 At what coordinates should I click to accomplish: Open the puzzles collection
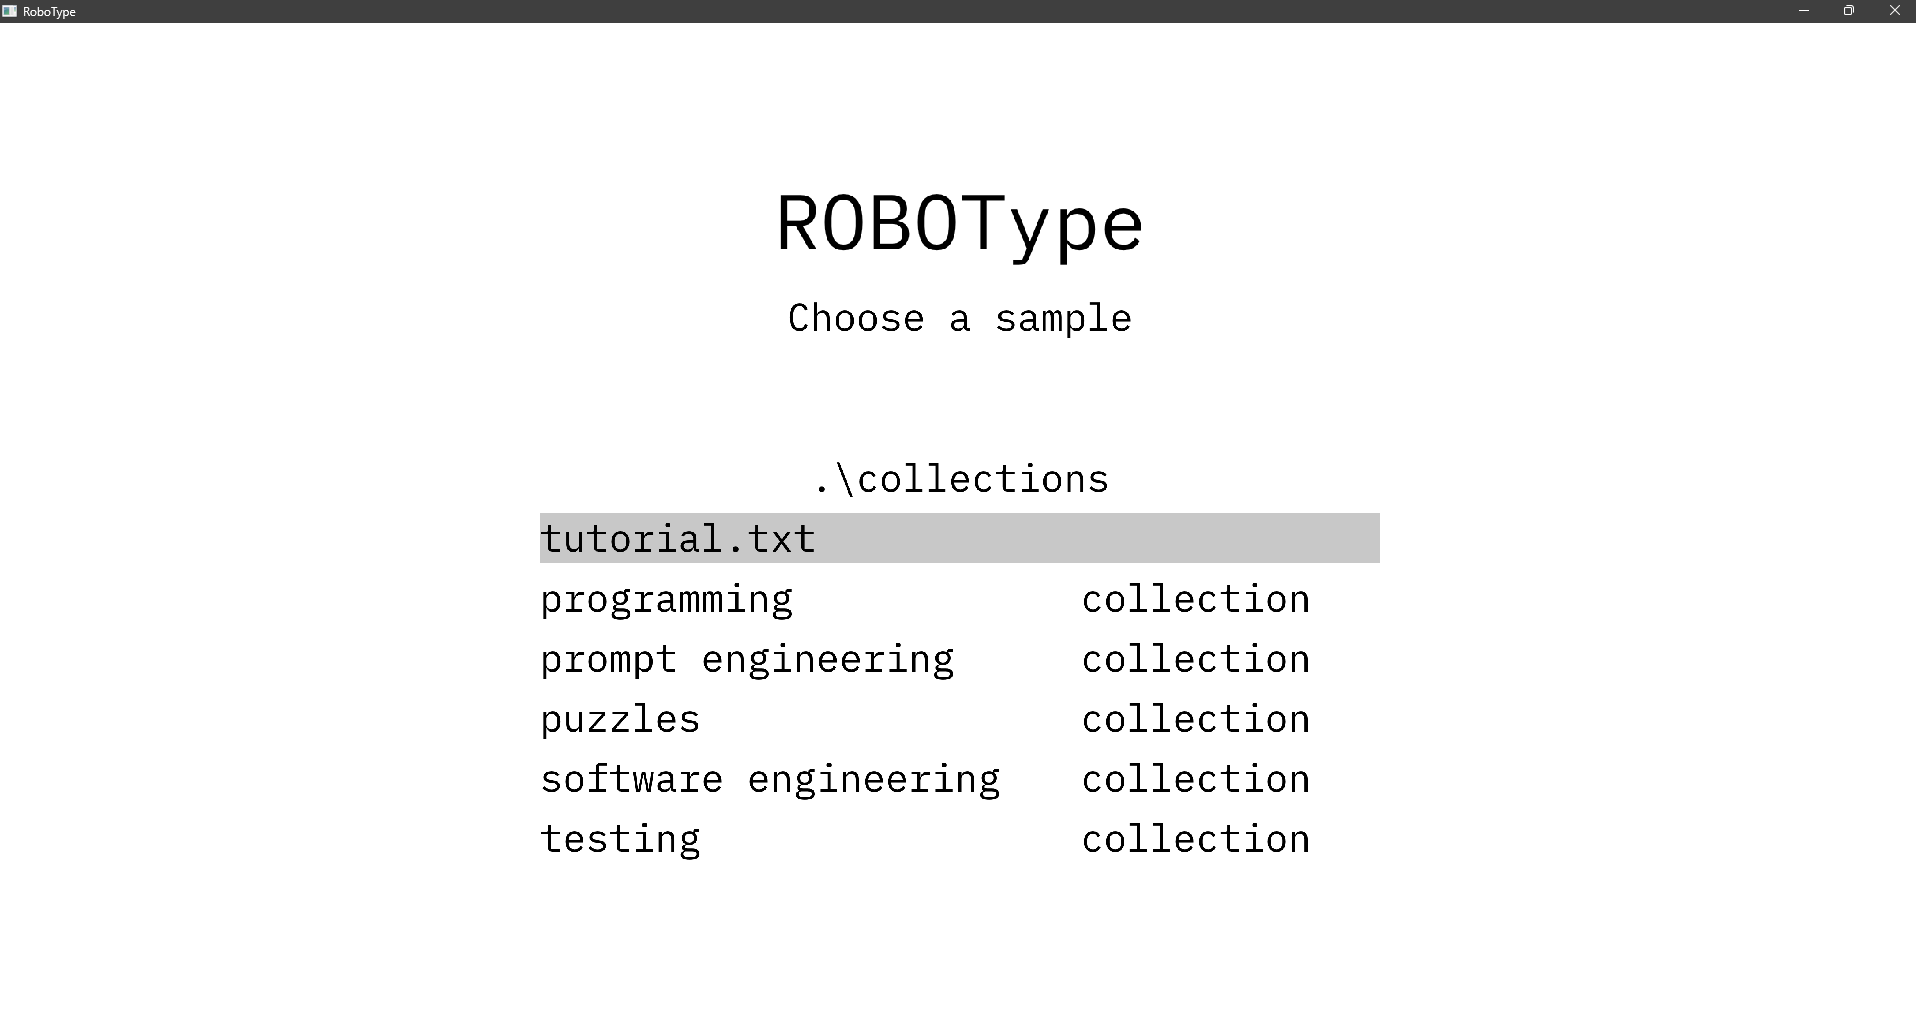[x=620, y=719]
